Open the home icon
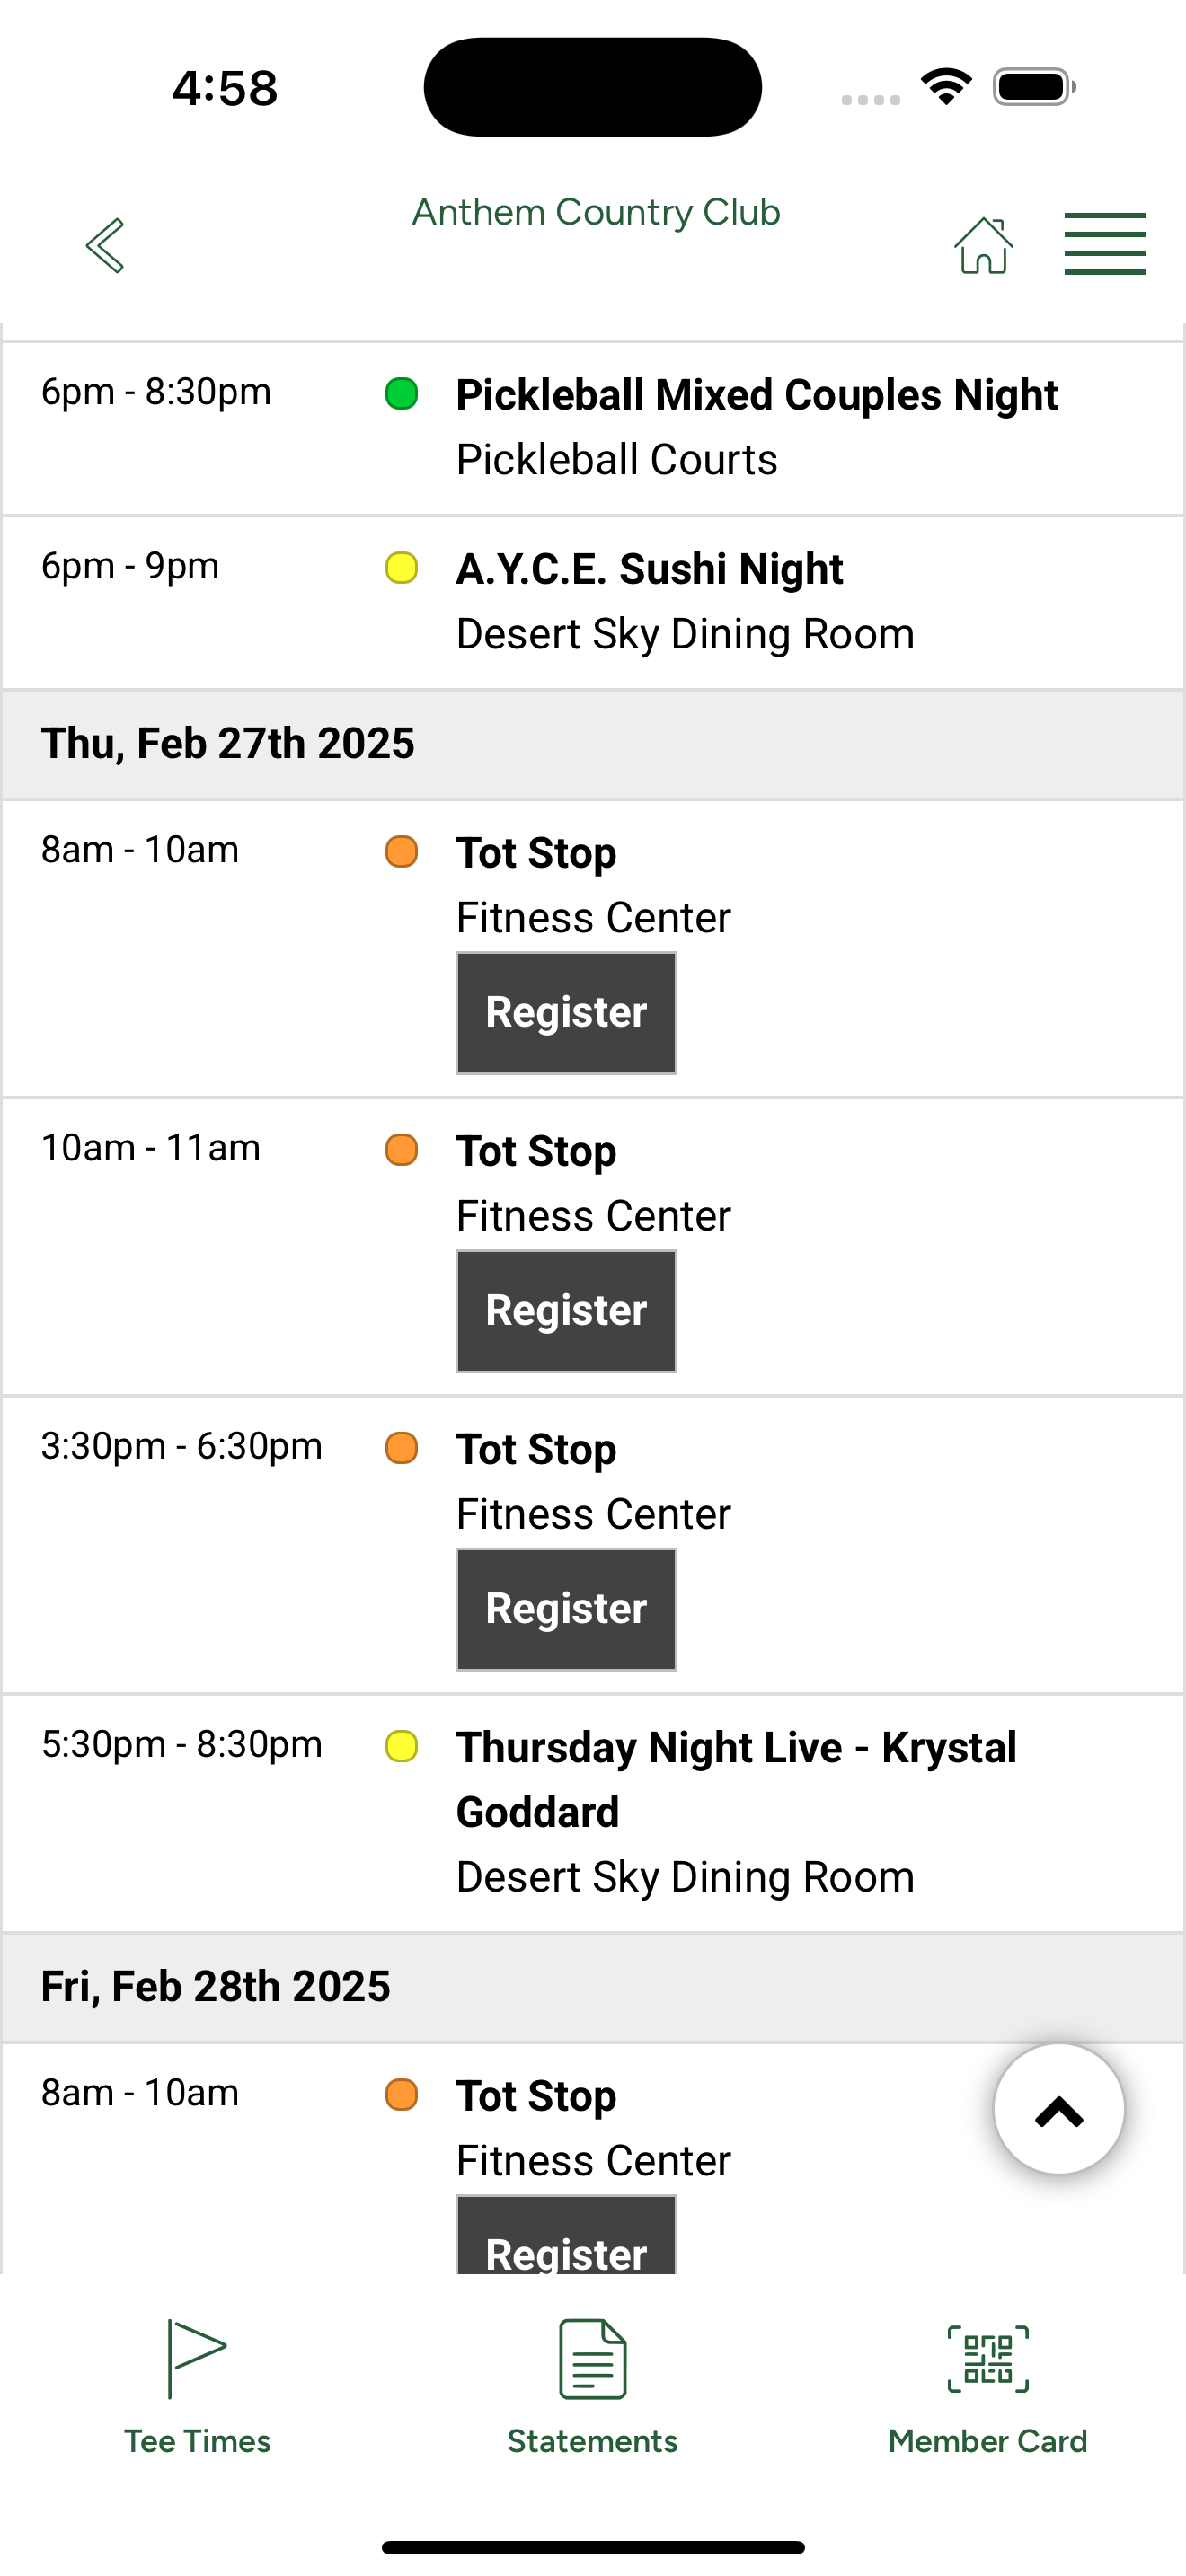Screen dimensions: 1186x2576 click(x=984, y=245)
